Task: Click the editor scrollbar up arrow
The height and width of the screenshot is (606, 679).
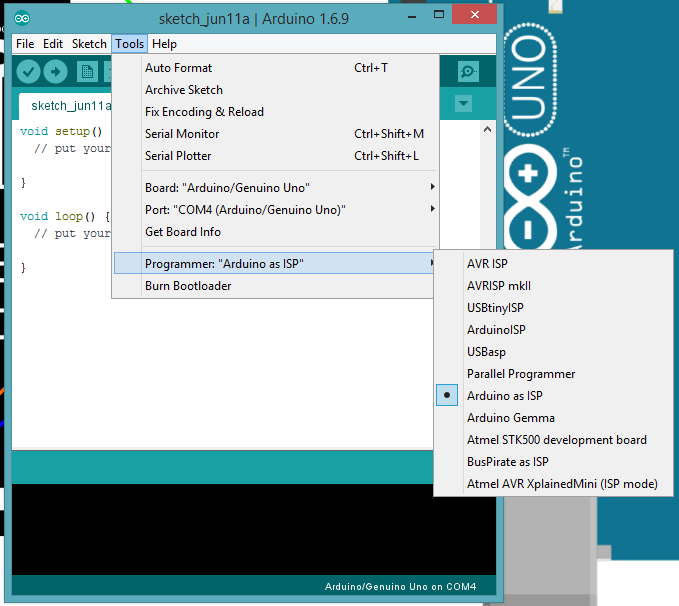Action: (488, 129)
